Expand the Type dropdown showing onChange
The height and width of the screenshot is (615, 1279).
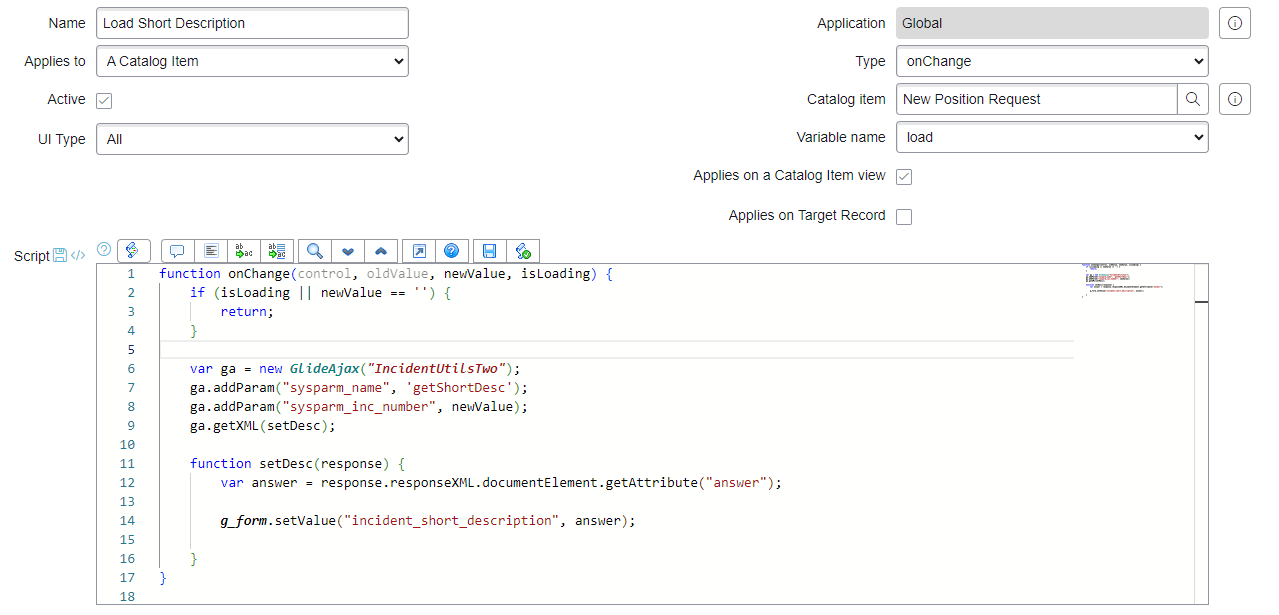(1052, 61)
